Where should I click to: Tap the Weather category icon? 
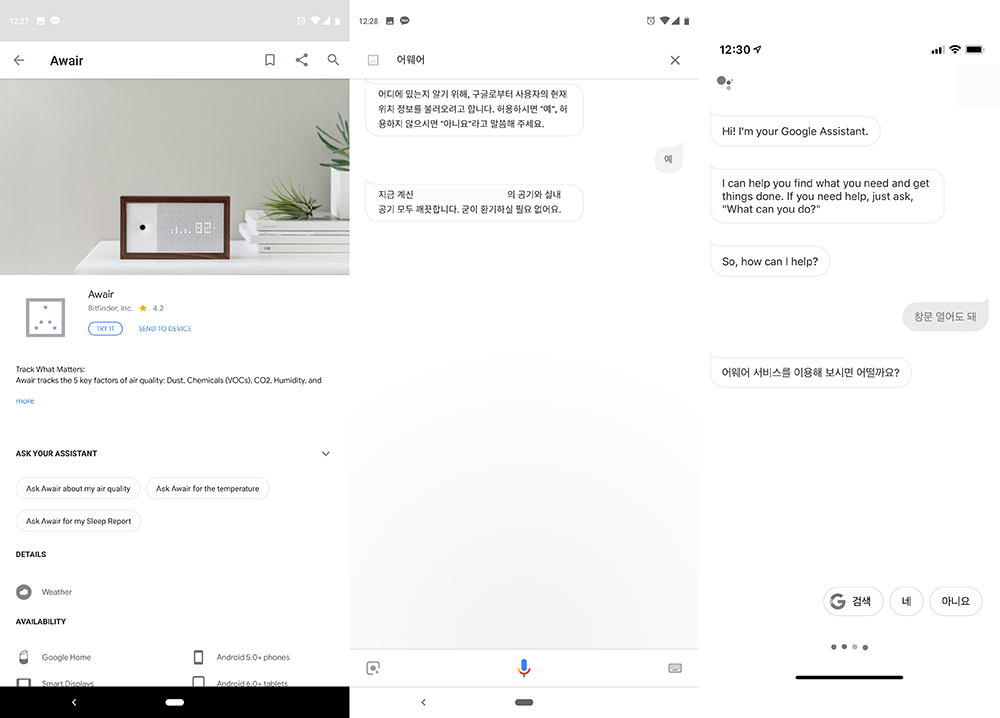(24, 592)
